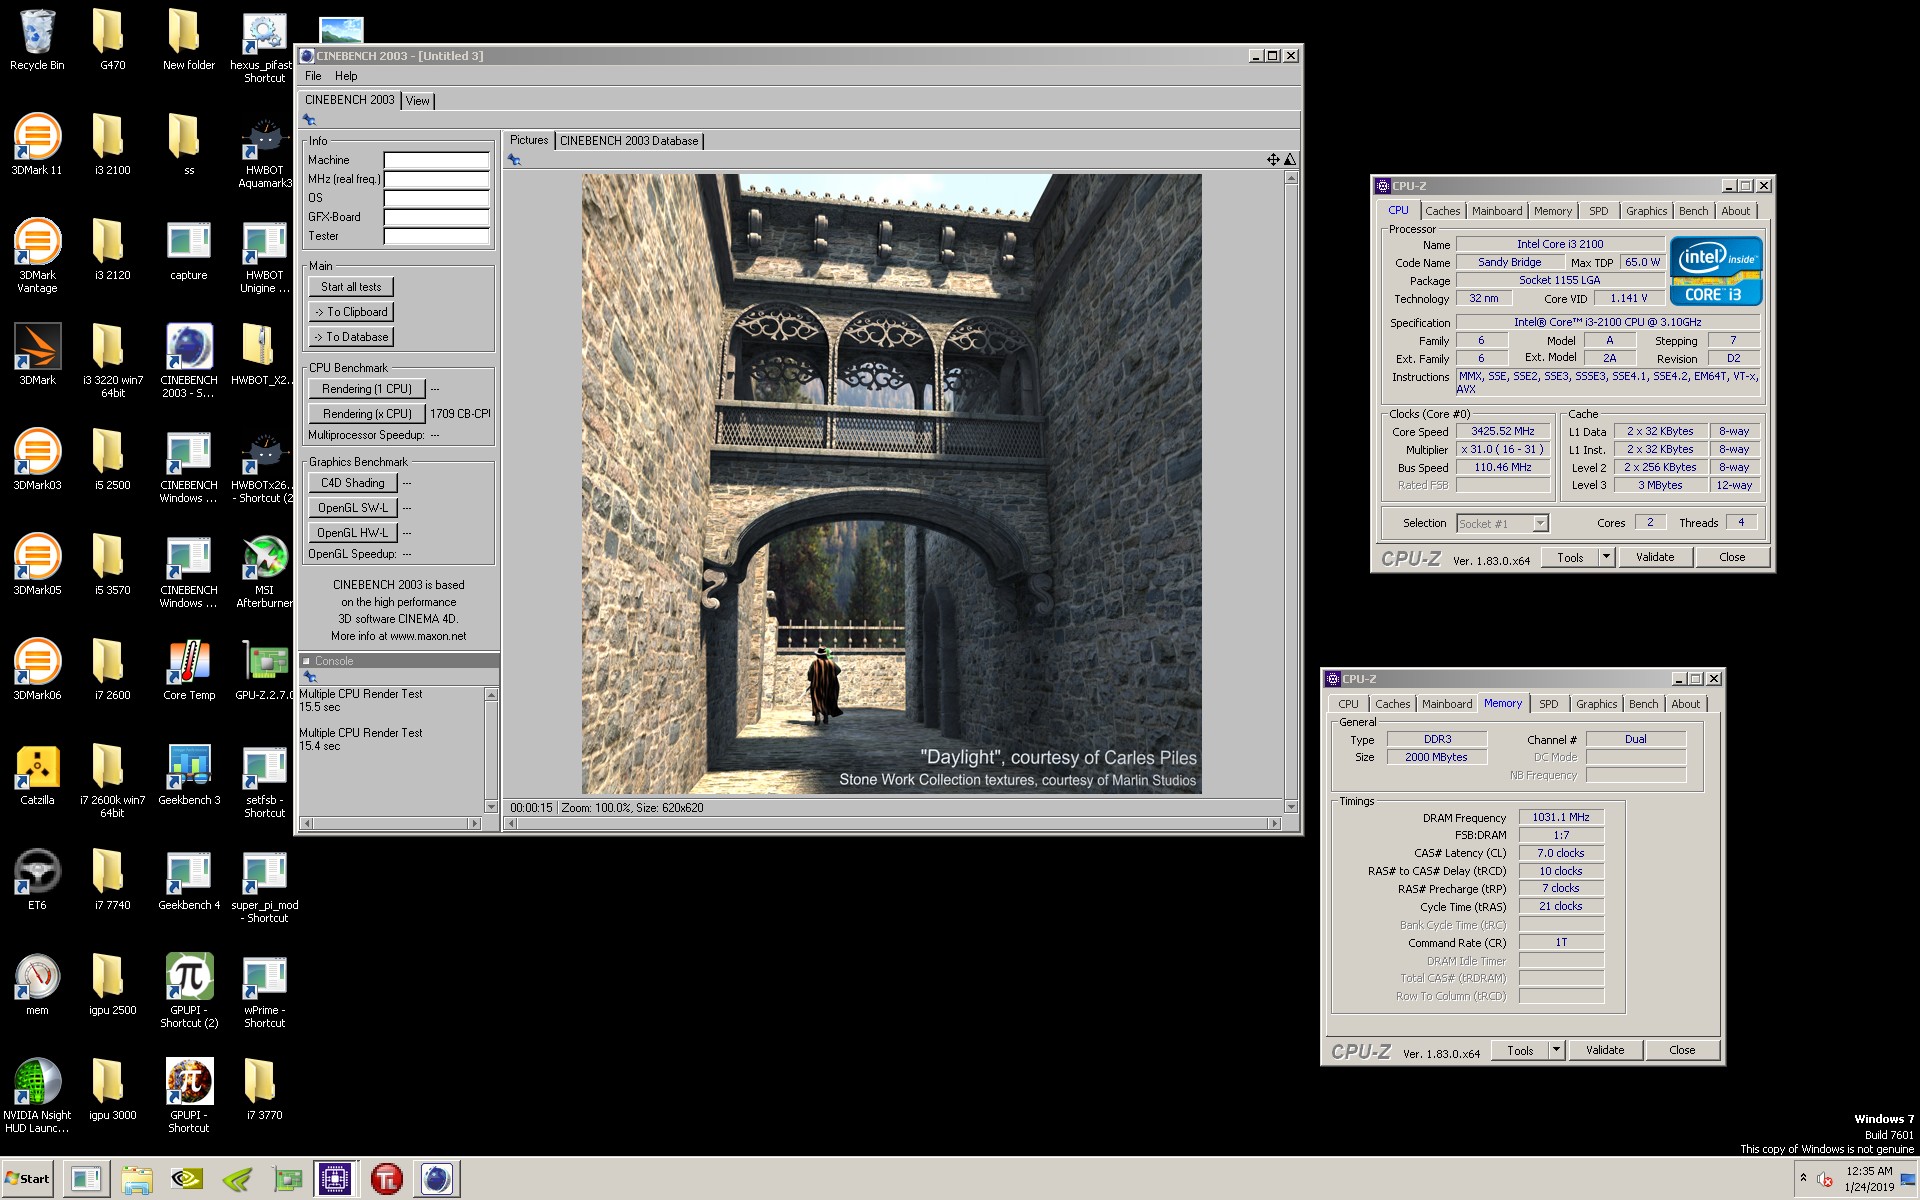Click the Daylight rendered picture
The height and width of the screenshot is (1200, 1920).
point(892,484)
